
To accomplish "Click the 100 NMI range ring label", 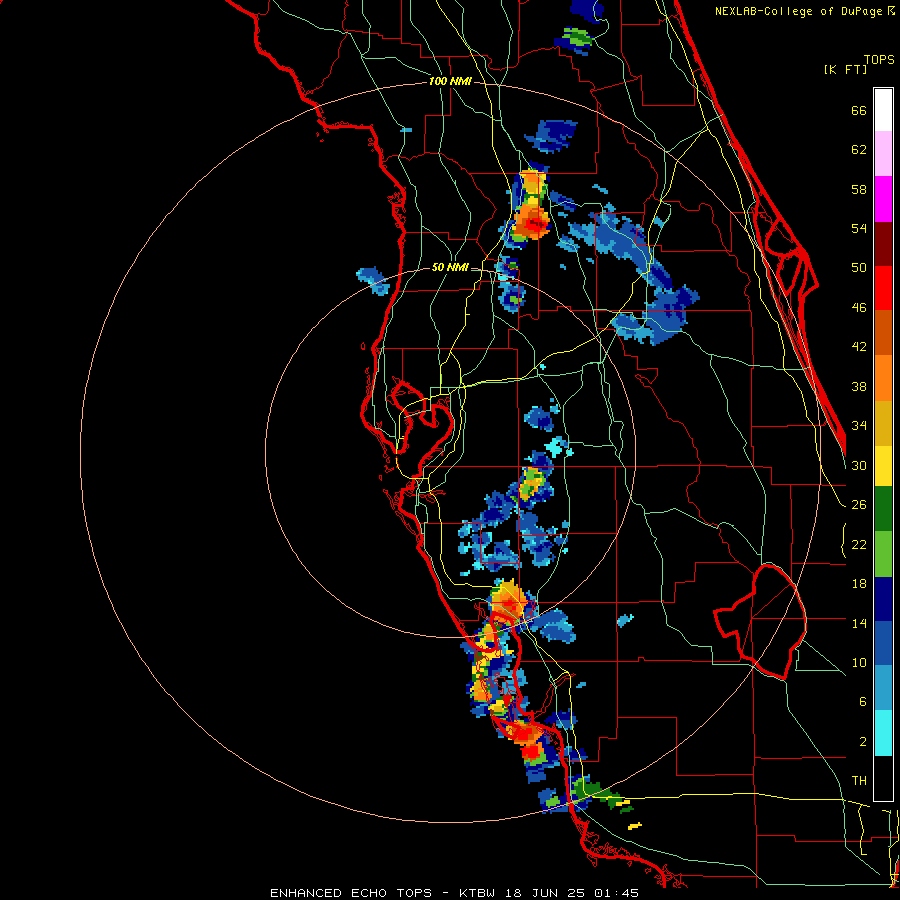I will click(x=450, y=82).
